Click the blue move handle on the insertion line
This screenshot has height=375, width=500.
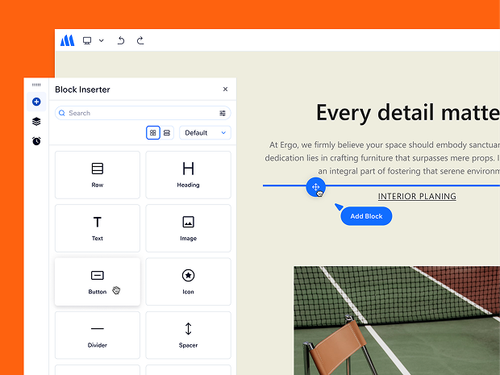pyautogui.click(x=315, y=187)
